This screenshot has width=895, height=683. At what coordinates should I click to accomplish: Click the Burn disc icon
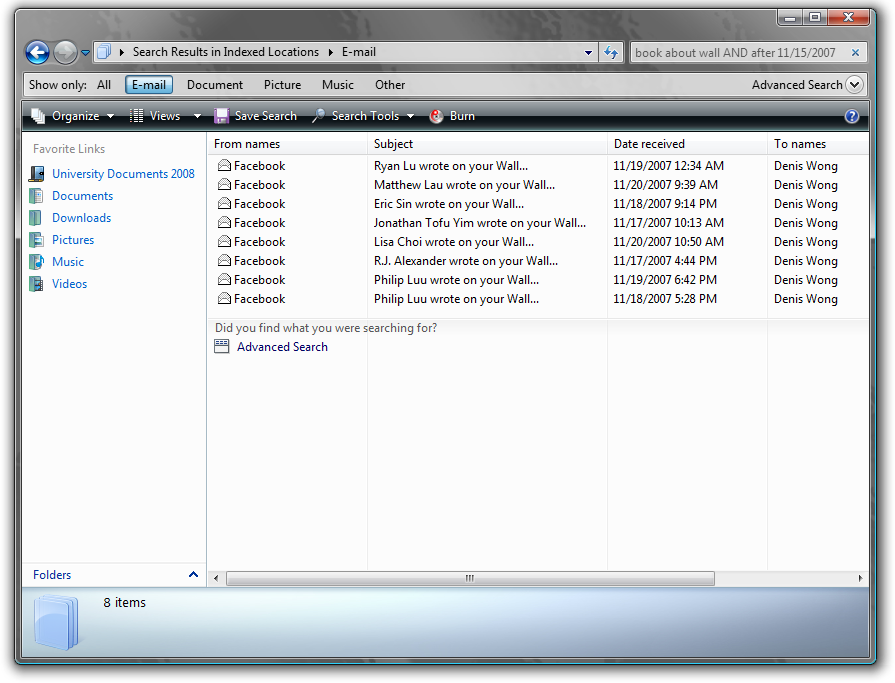pyautogui.click(x=437, y=116)
